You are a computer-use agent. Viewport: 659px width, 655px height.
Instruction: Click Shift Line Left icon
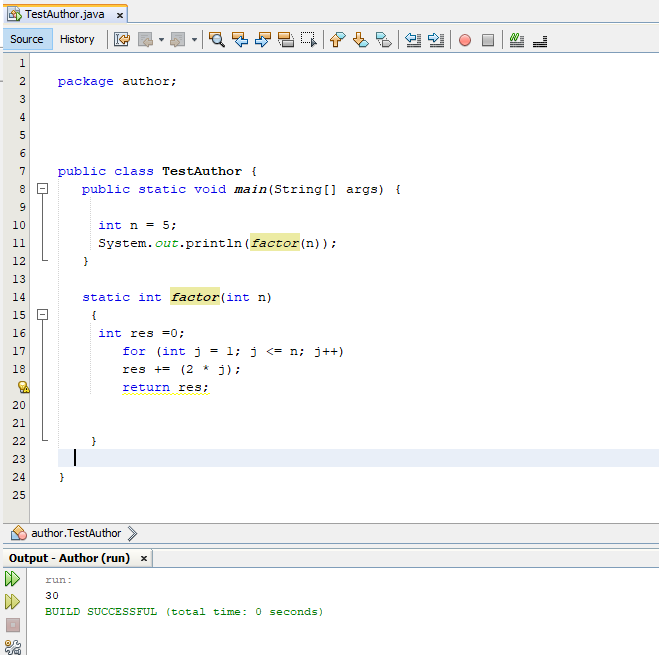pos(413,40)
